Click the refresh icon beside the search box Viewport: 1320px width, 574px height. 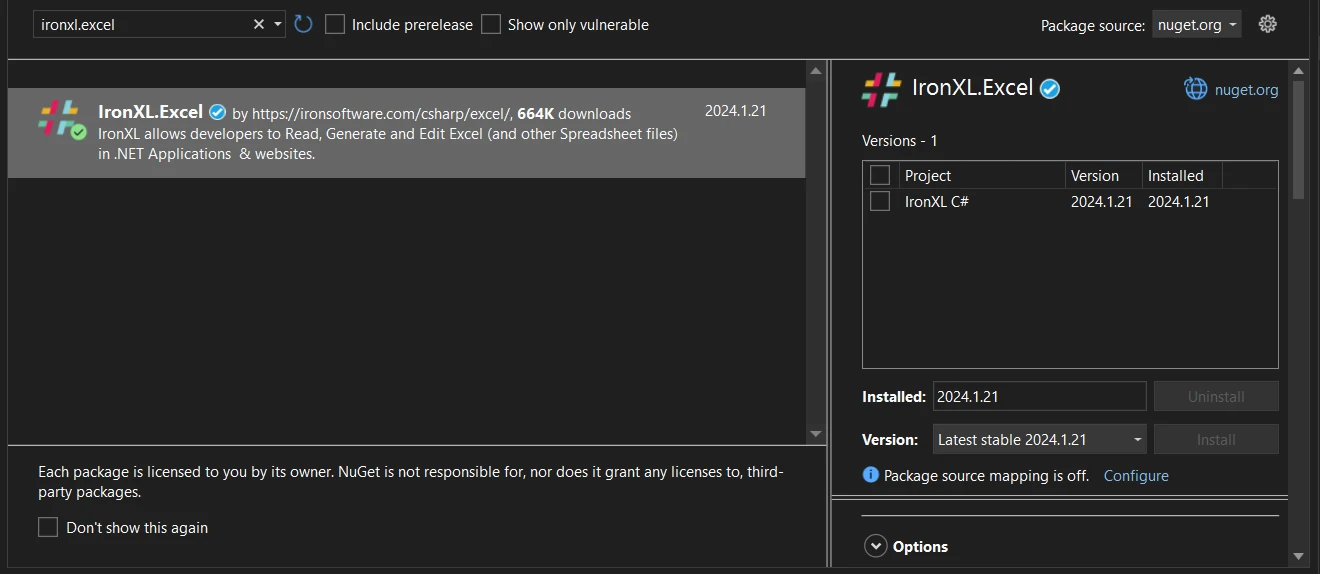(303, 24)
